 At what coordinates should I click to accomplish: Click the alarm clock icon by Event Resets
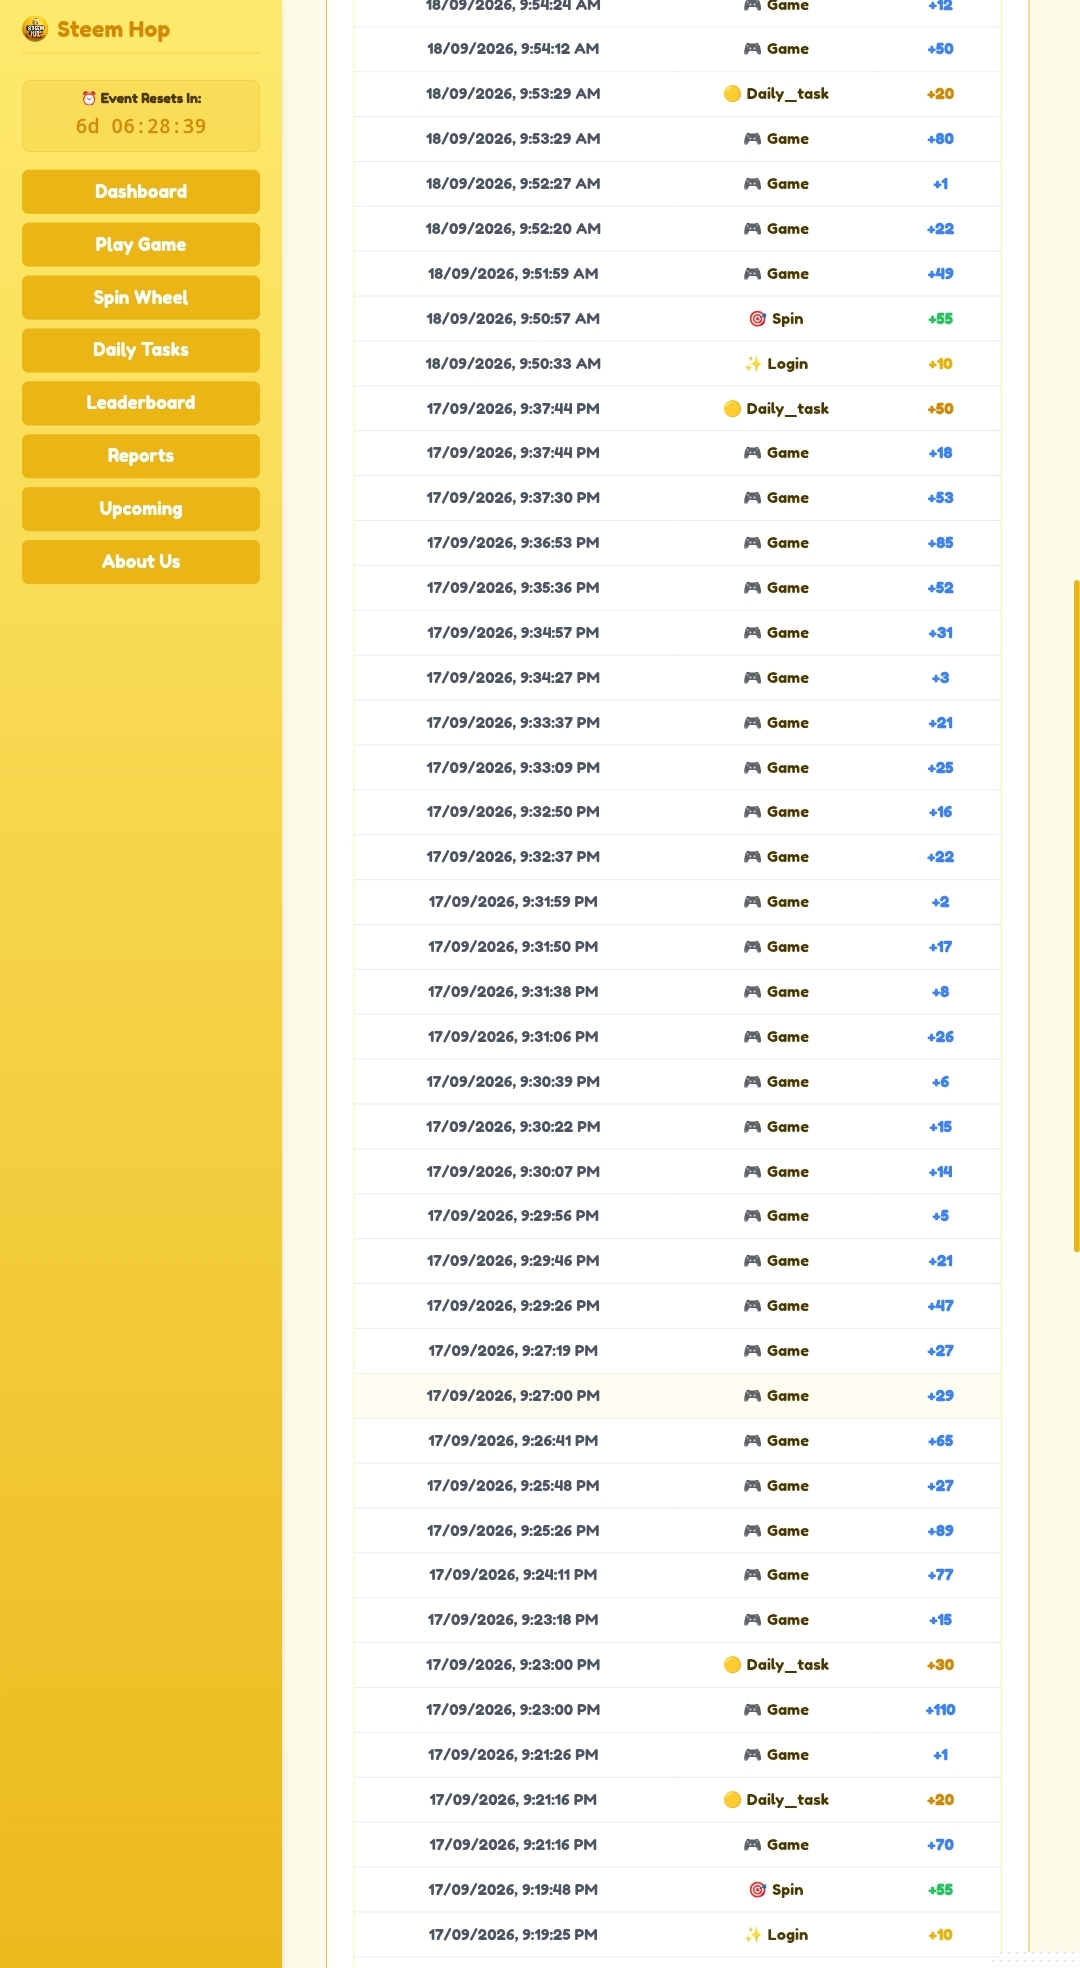(x=89, y=98)
